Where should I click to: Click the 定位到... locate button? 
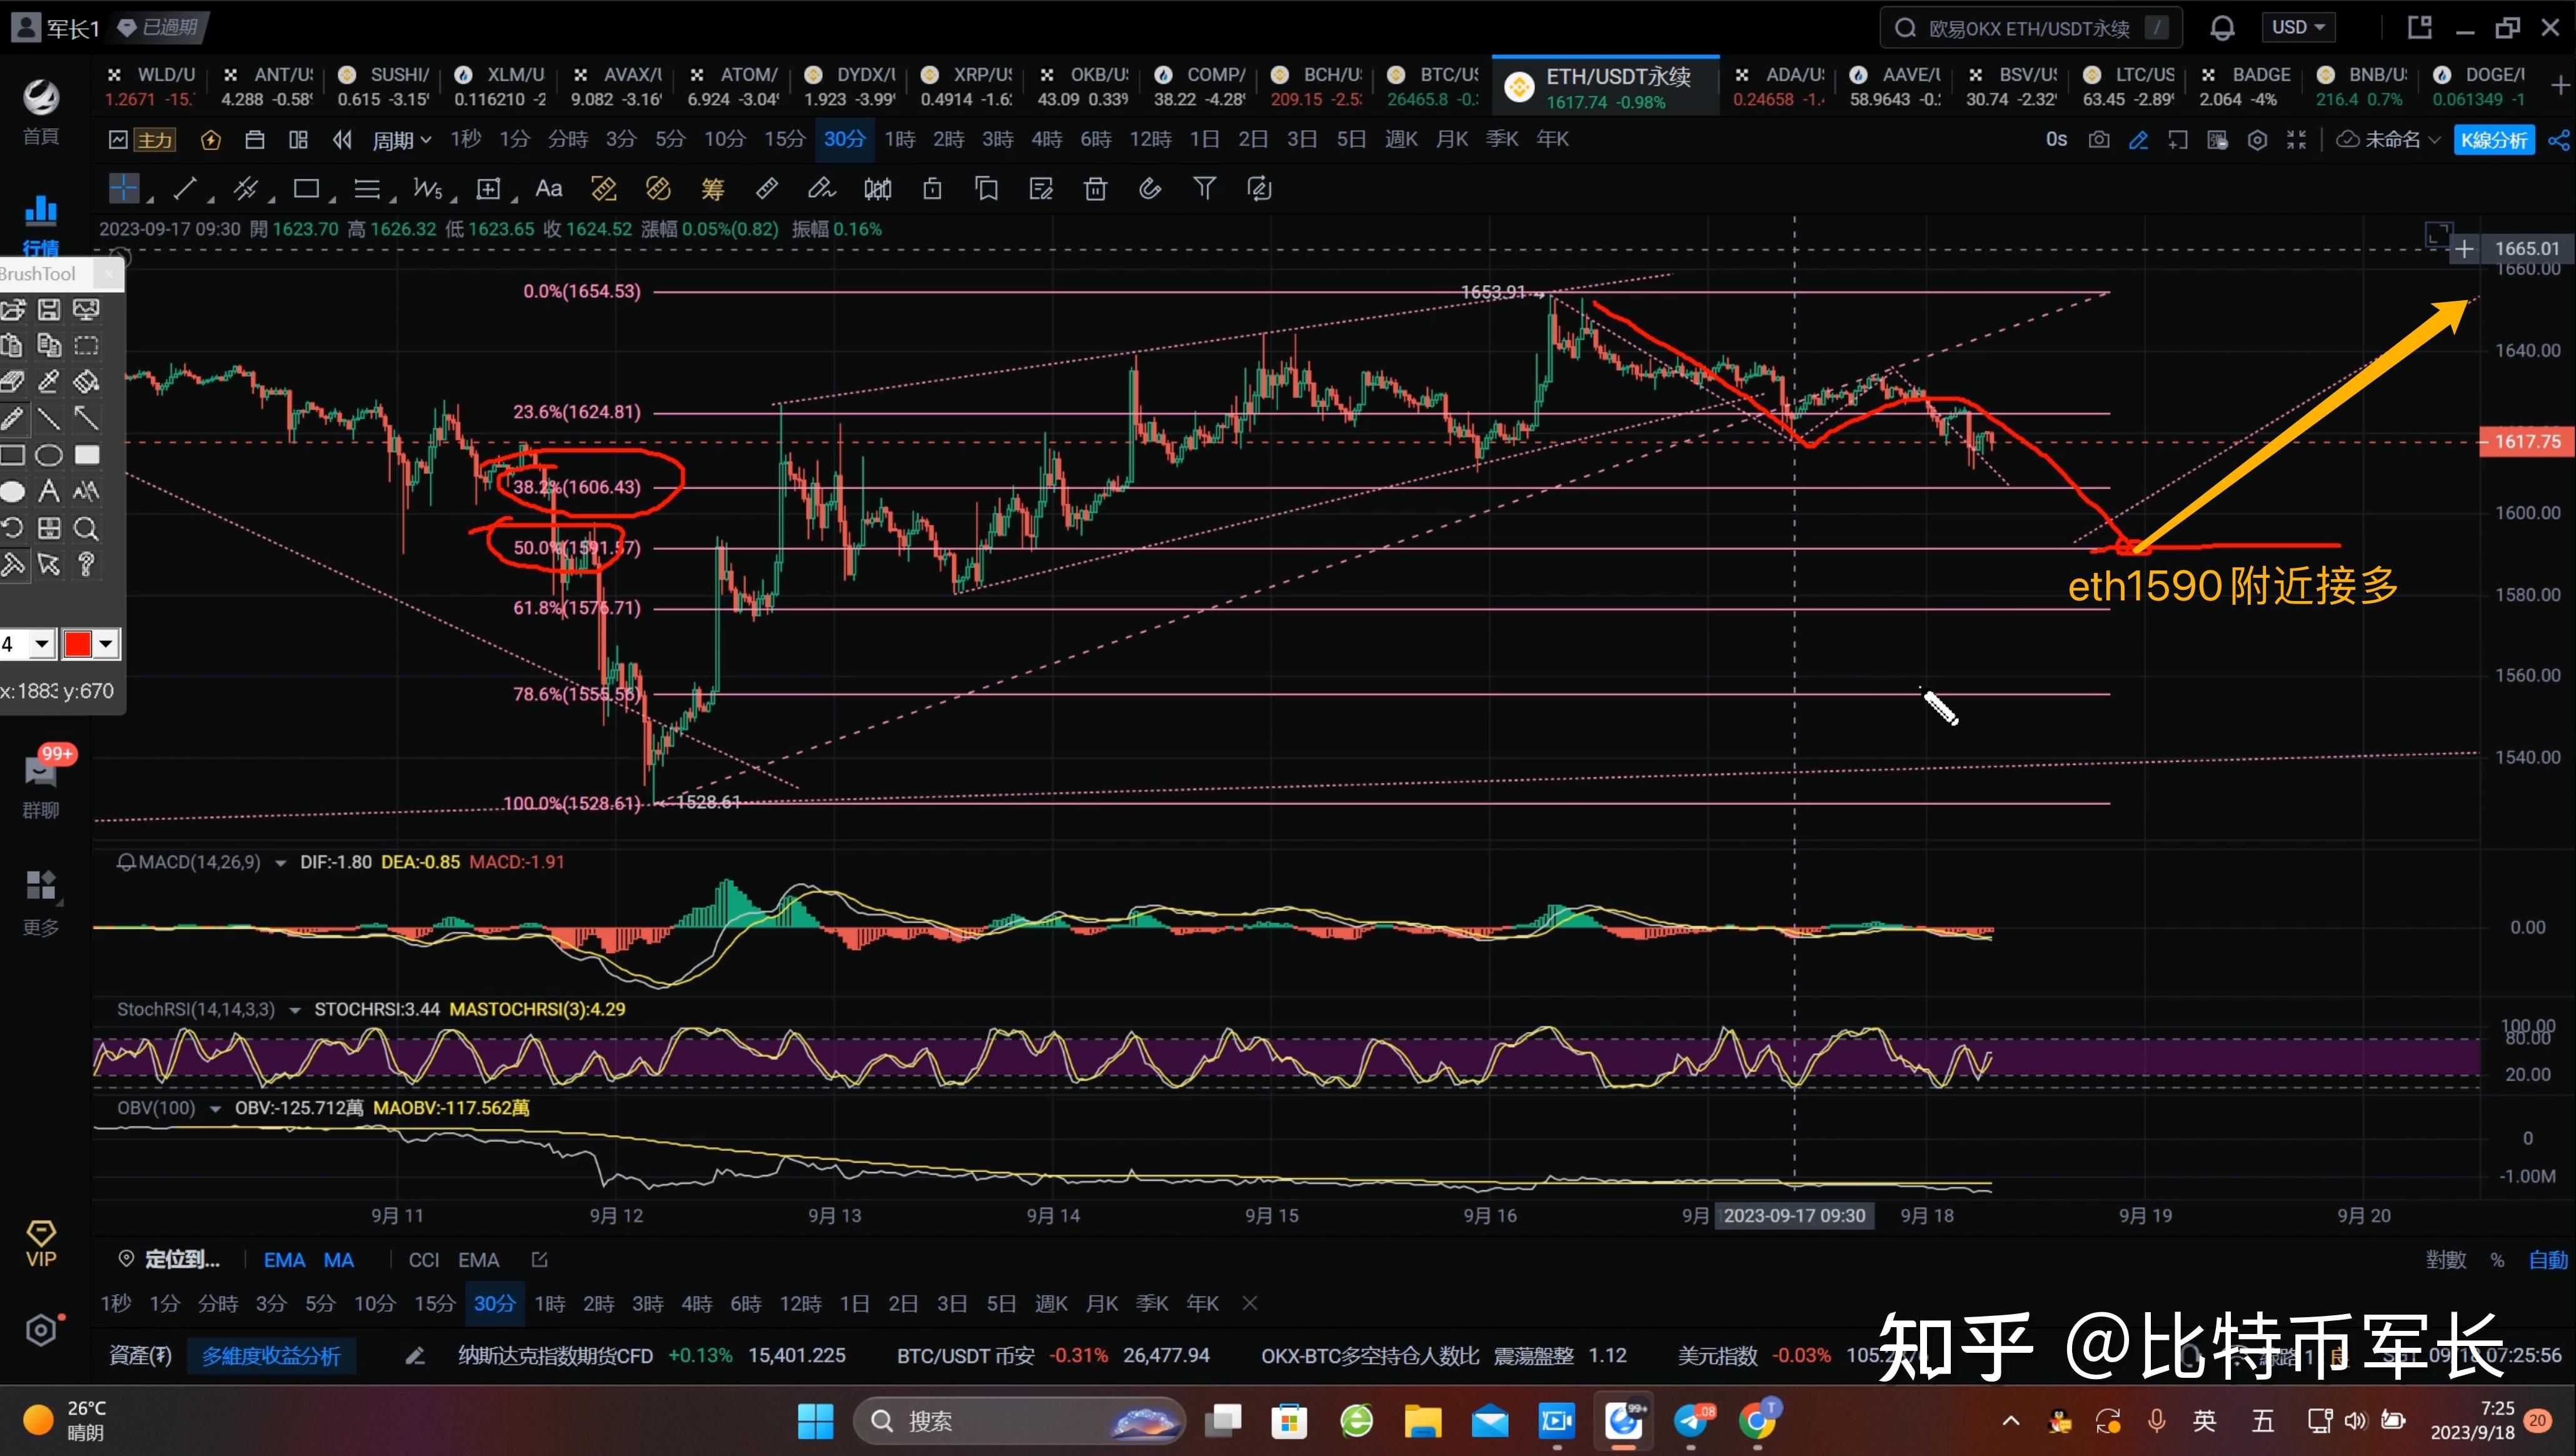170,1260
